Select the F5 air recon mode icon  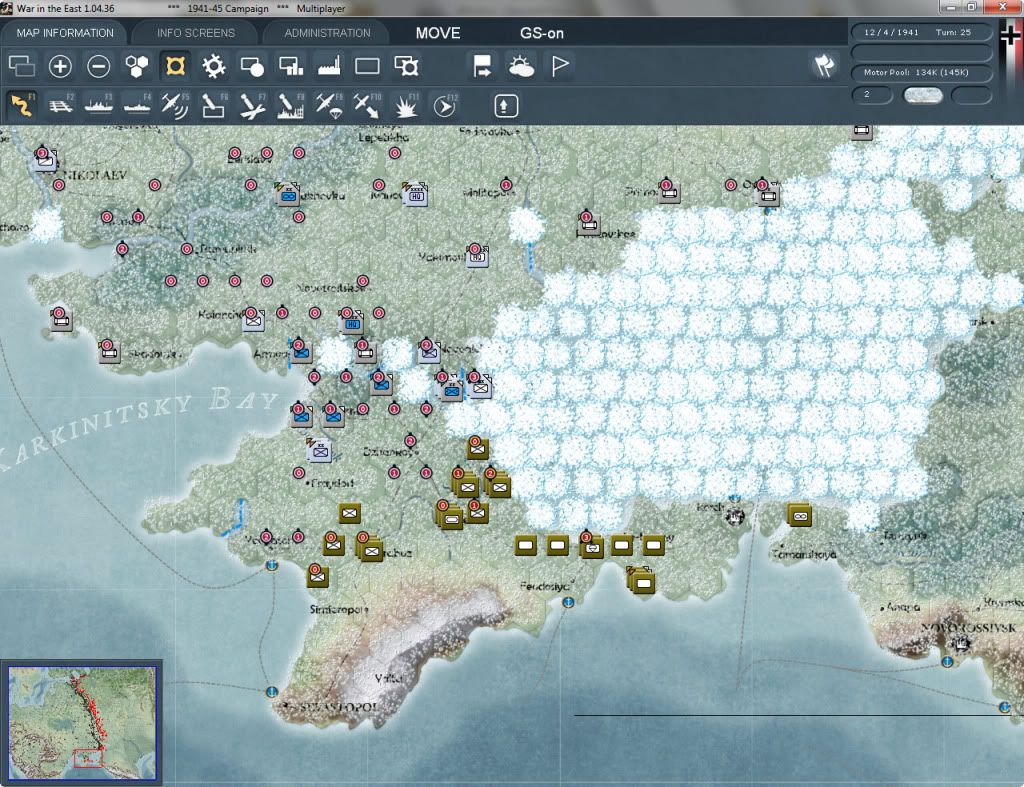coord(175,105)
